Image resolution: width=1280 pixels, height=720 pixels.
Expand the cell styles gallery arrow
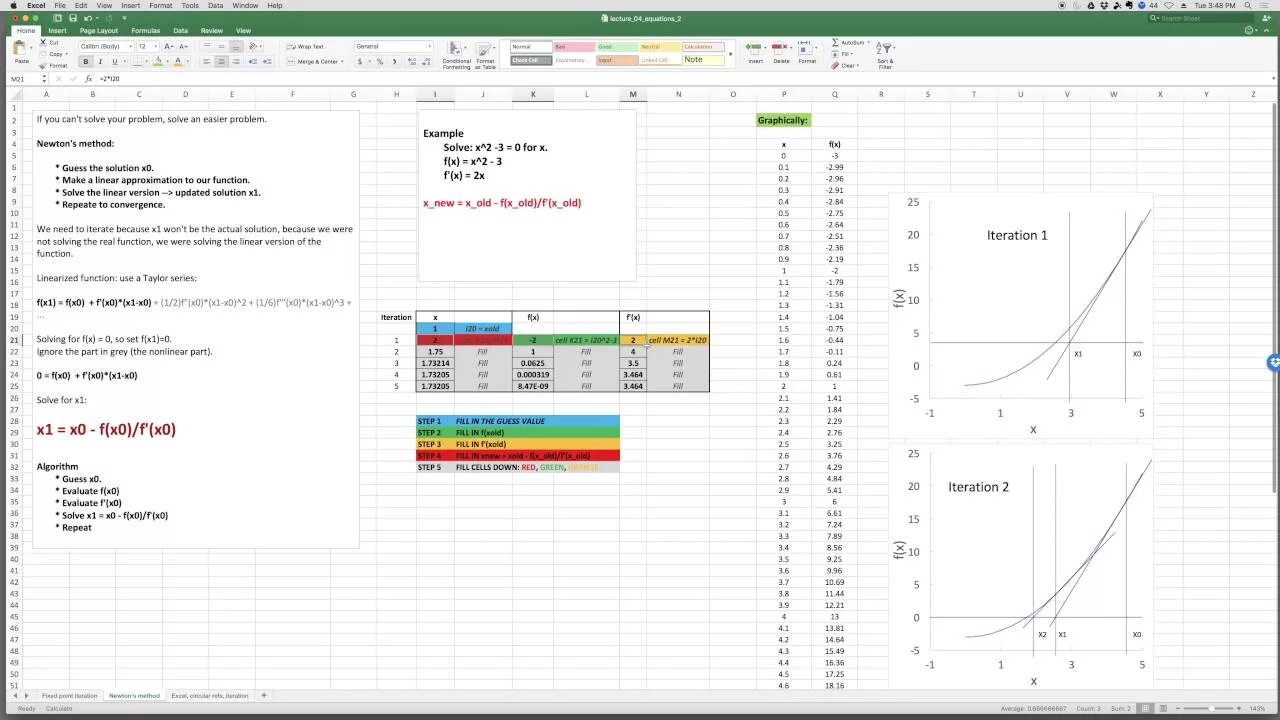(731, 53)
